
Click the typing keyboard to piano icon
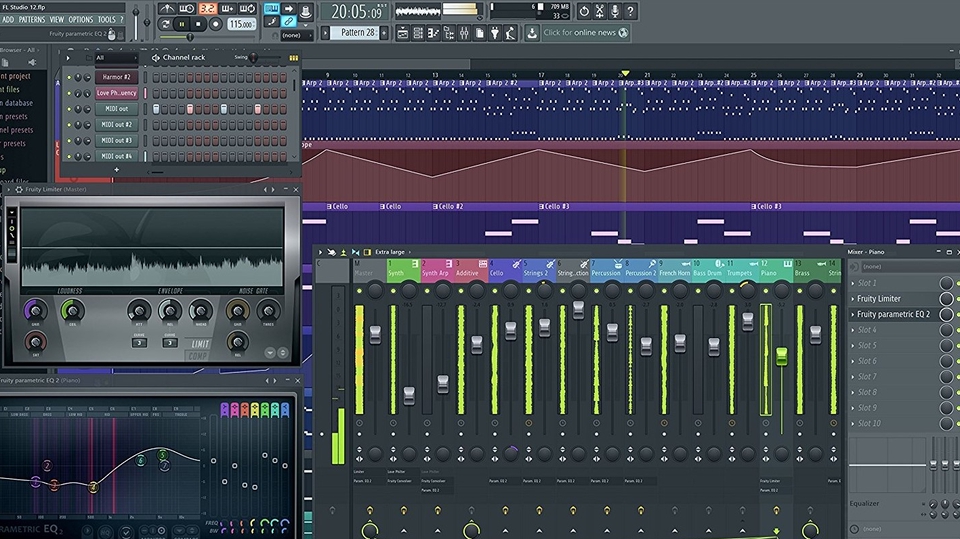coord(271,9)
